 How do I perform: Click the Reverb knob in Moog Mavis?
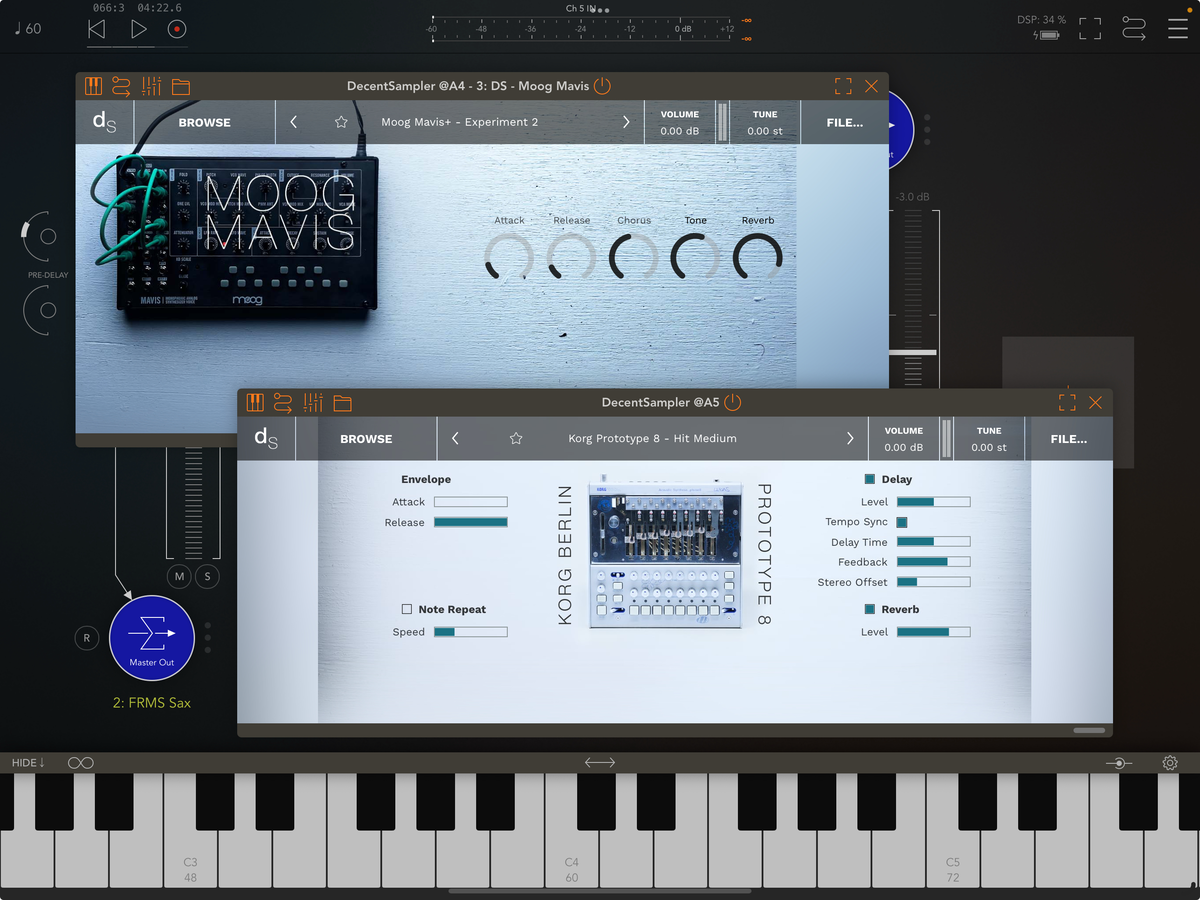[x=758, y=257]
